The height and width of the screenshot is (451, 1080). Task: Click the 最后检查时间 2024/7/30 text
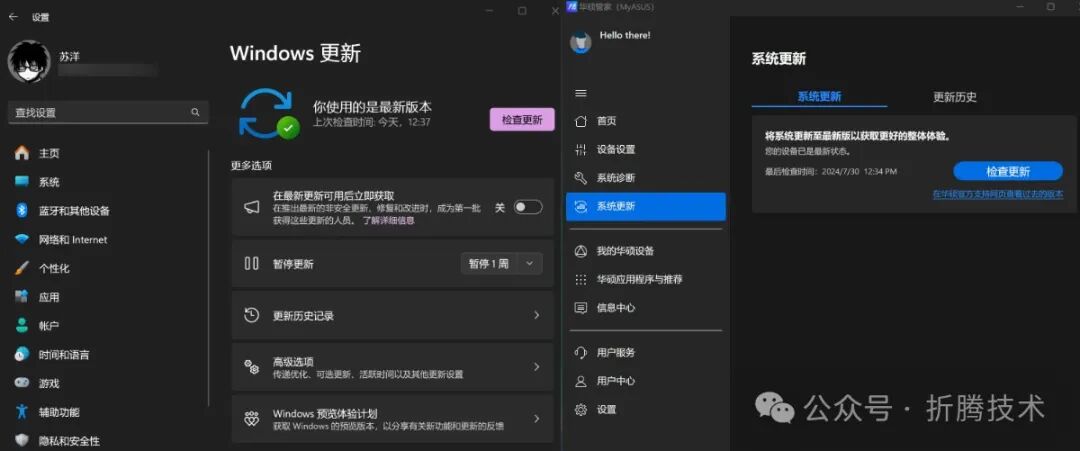(x=831, y=171)
